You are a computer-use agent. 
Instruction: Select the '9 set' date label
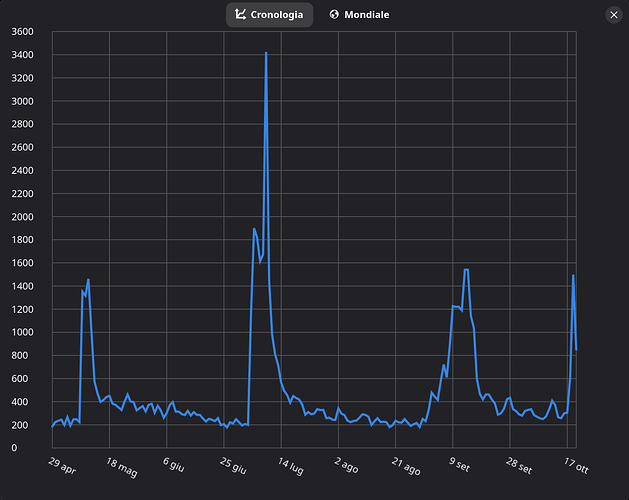(460, 466)
